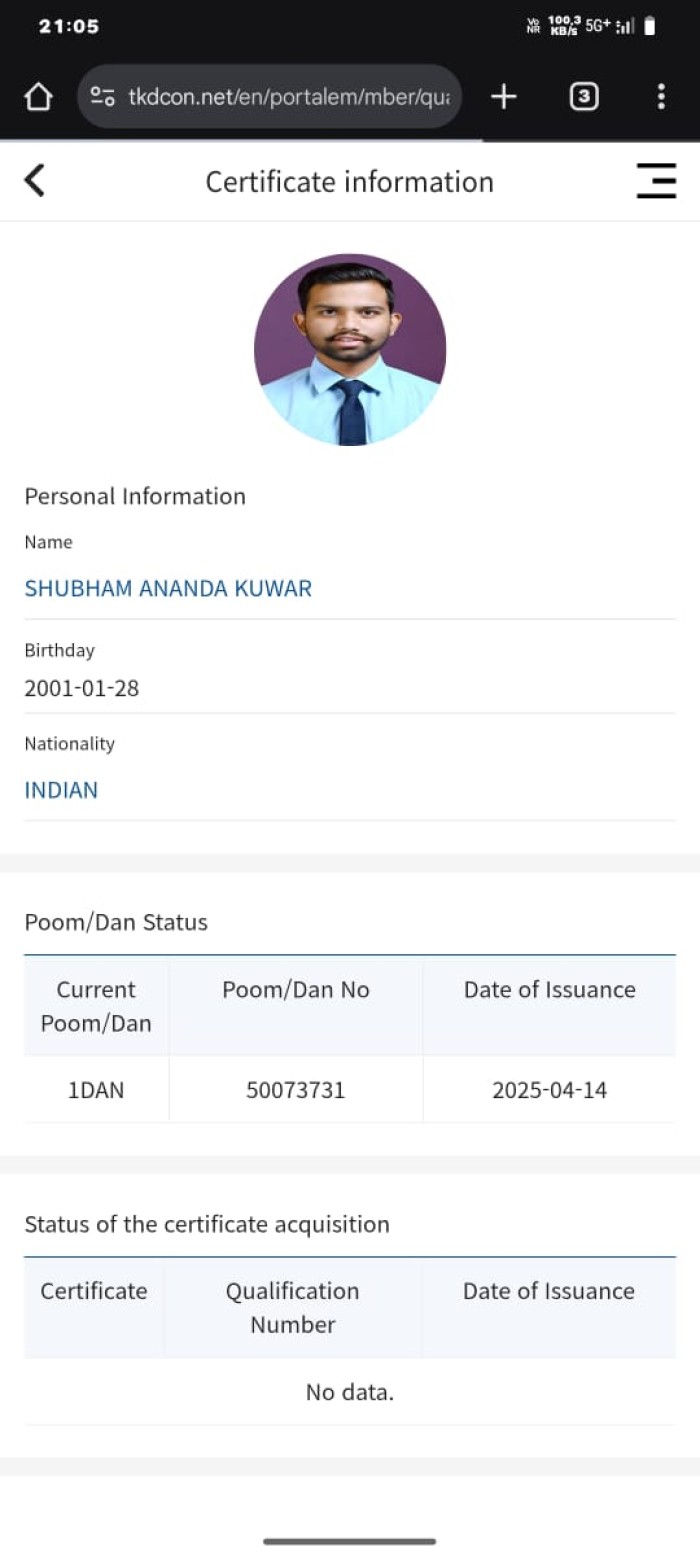Tap the Current Poom/Dan column header

[96, 1006]
